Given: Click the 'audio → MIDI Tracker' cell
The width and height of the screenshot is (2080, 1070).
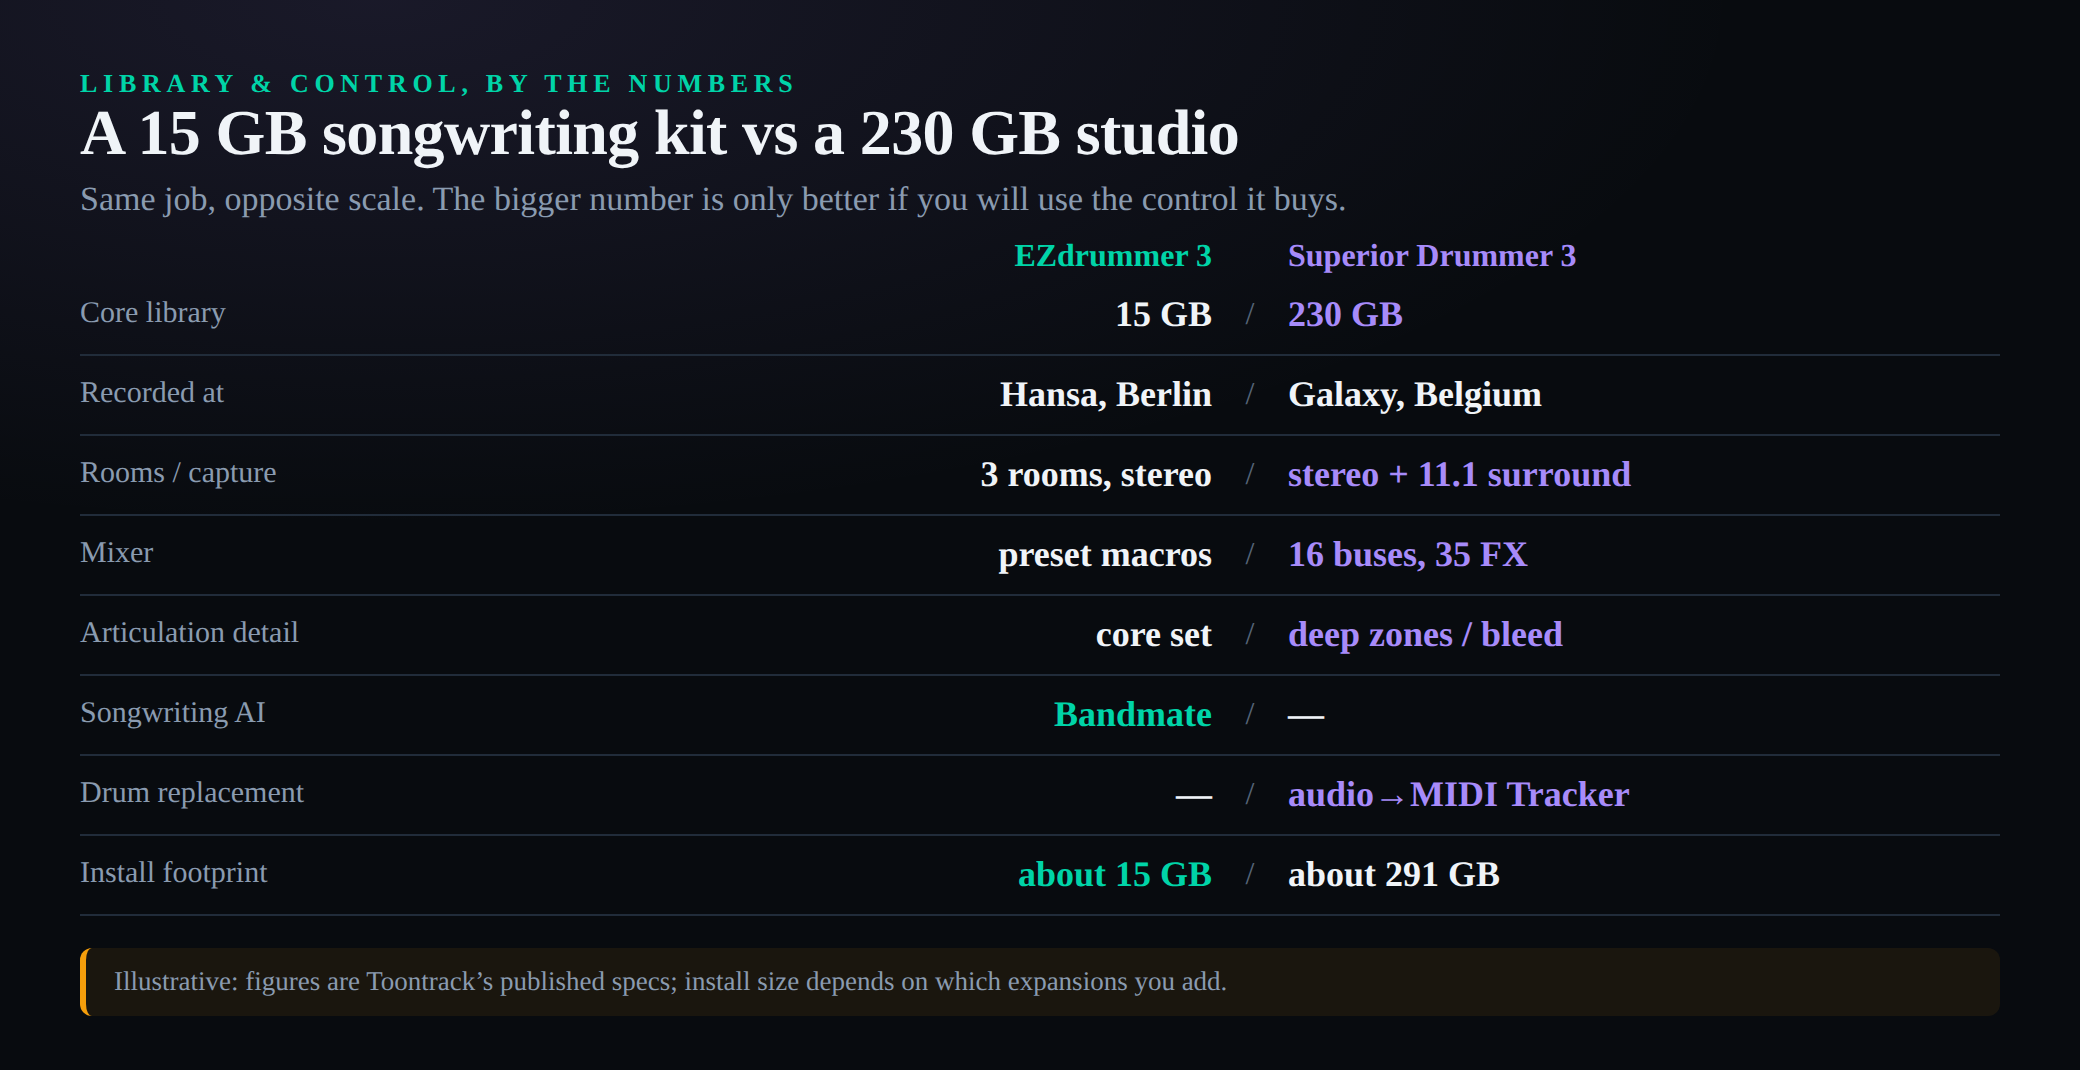Looking at the screenshot, I should tap(1459, 794).
